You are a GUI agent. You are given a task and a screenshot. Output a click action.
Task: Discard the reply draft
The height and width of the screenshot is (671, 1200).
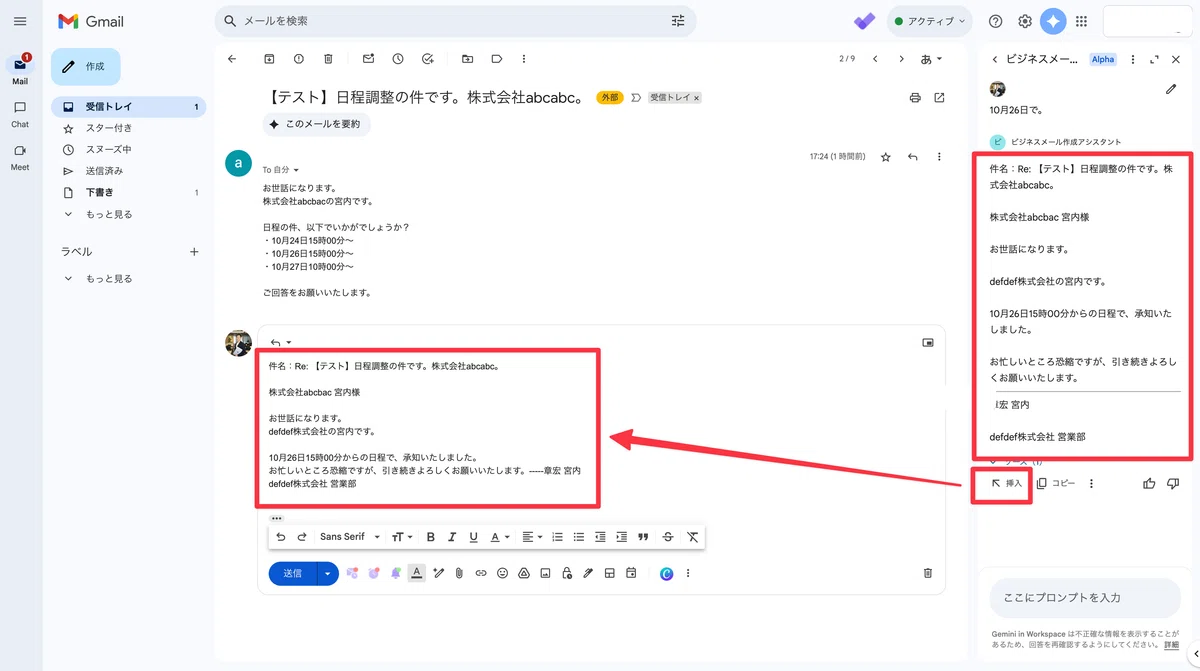point(927,573)
